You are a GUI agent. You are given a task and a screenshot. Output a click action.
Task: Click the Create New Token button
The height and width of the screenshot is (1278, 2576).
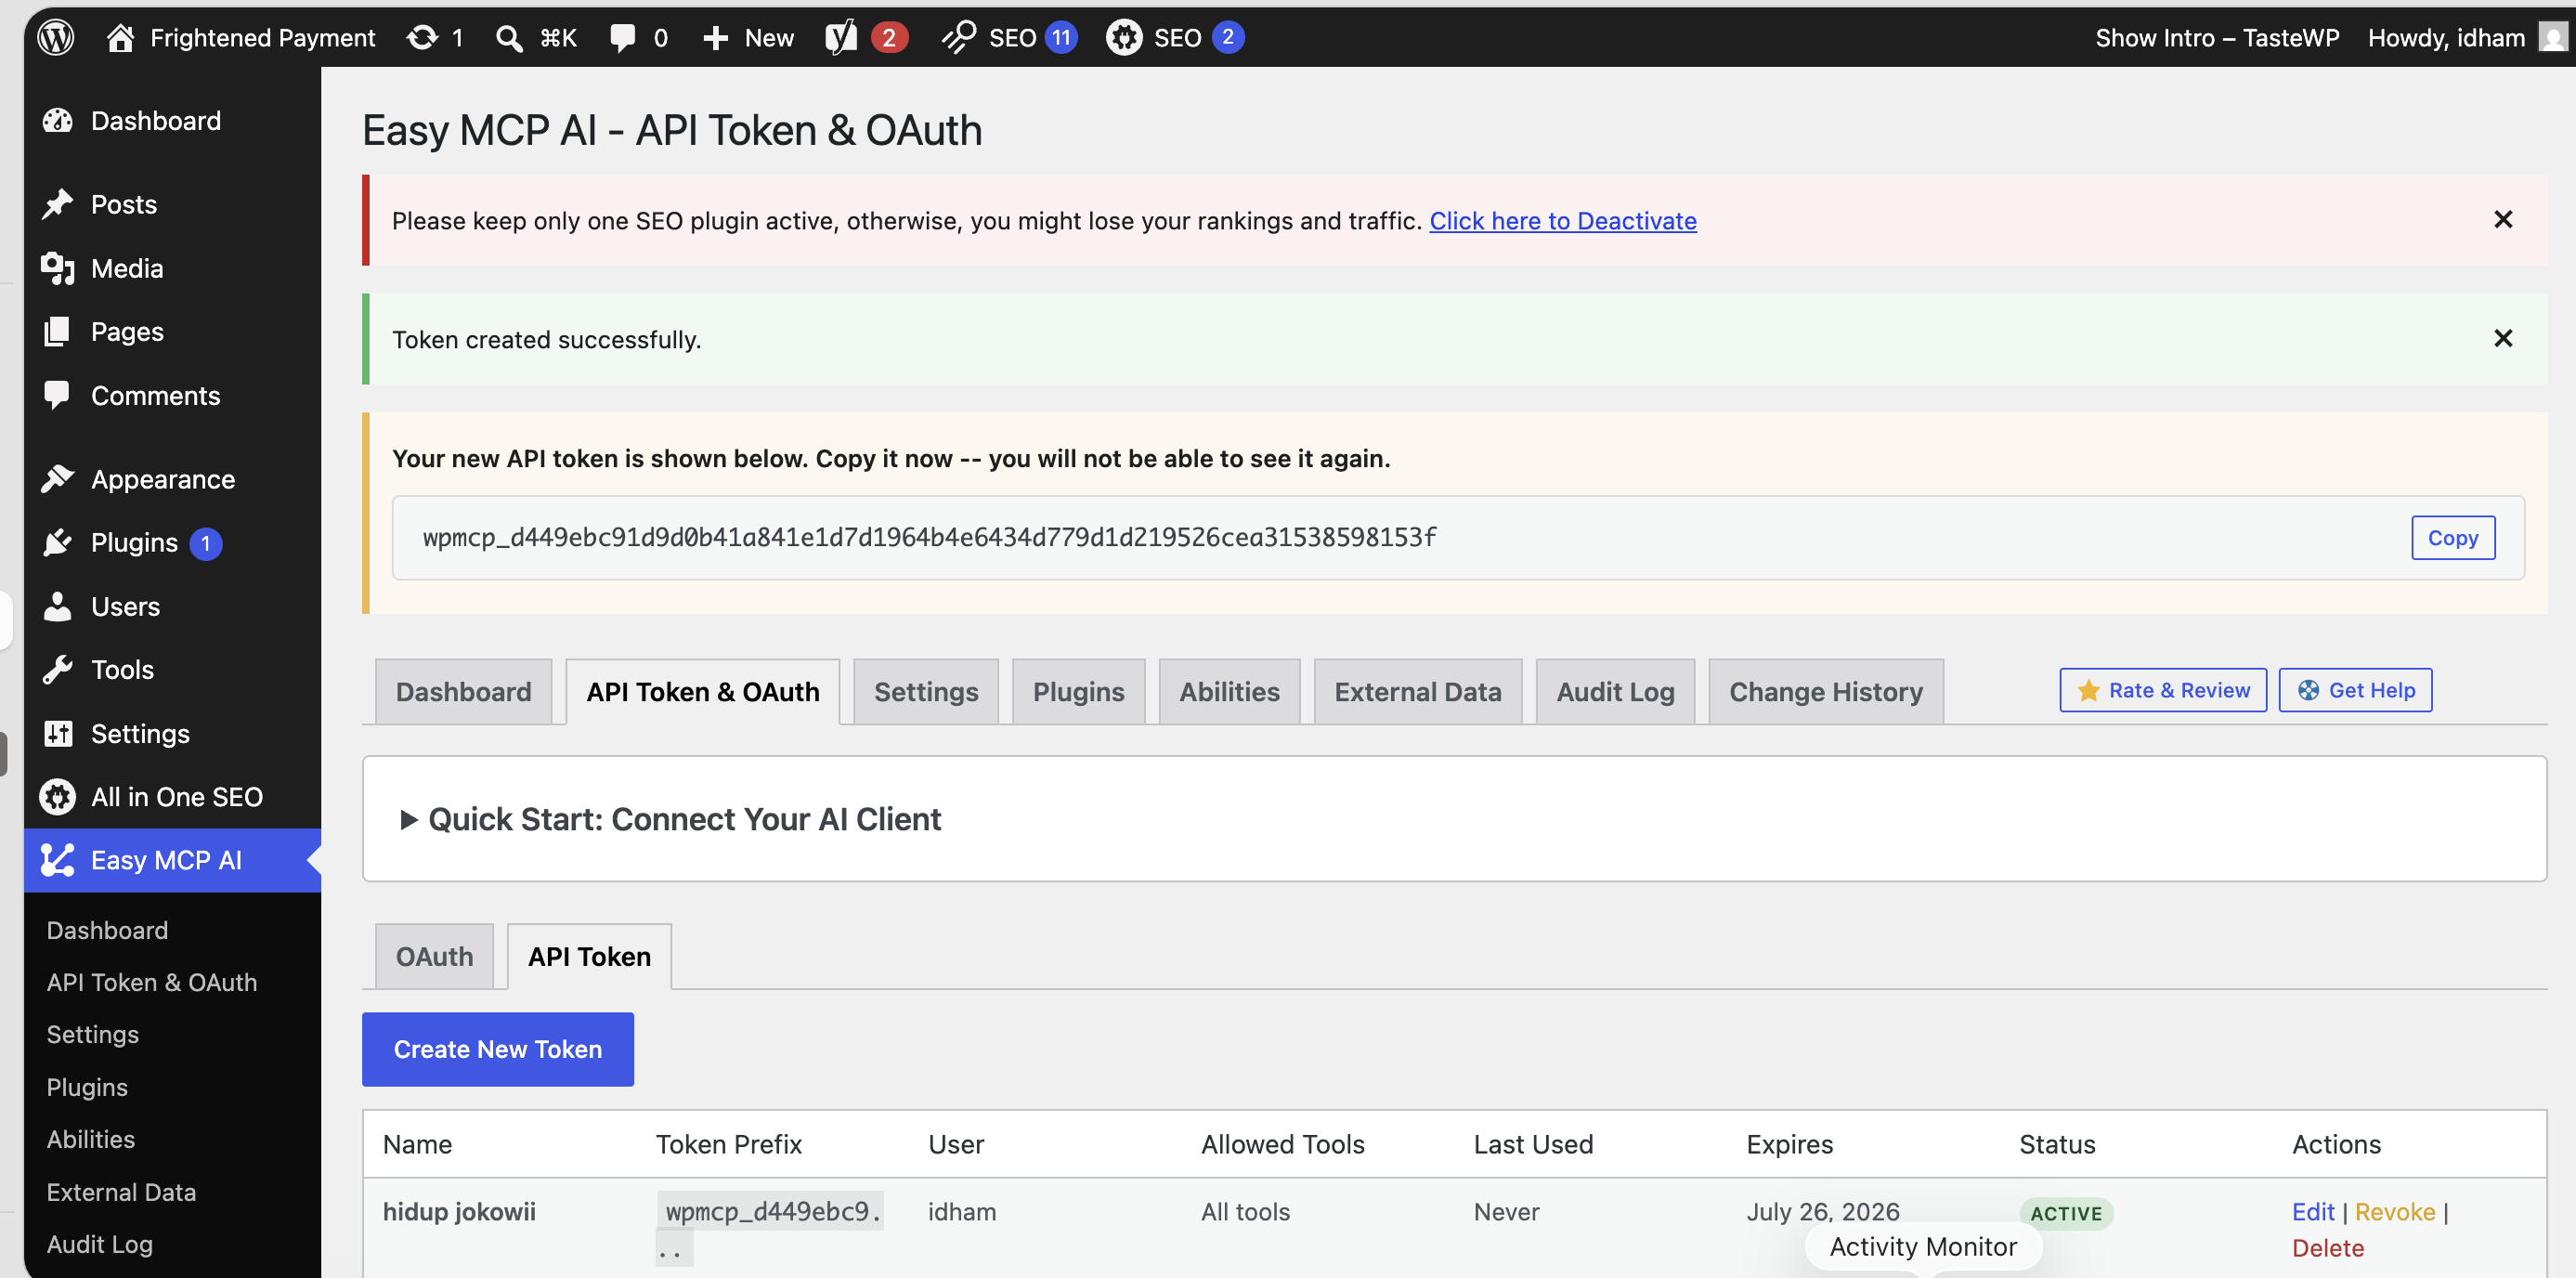tap(498, 1049)
